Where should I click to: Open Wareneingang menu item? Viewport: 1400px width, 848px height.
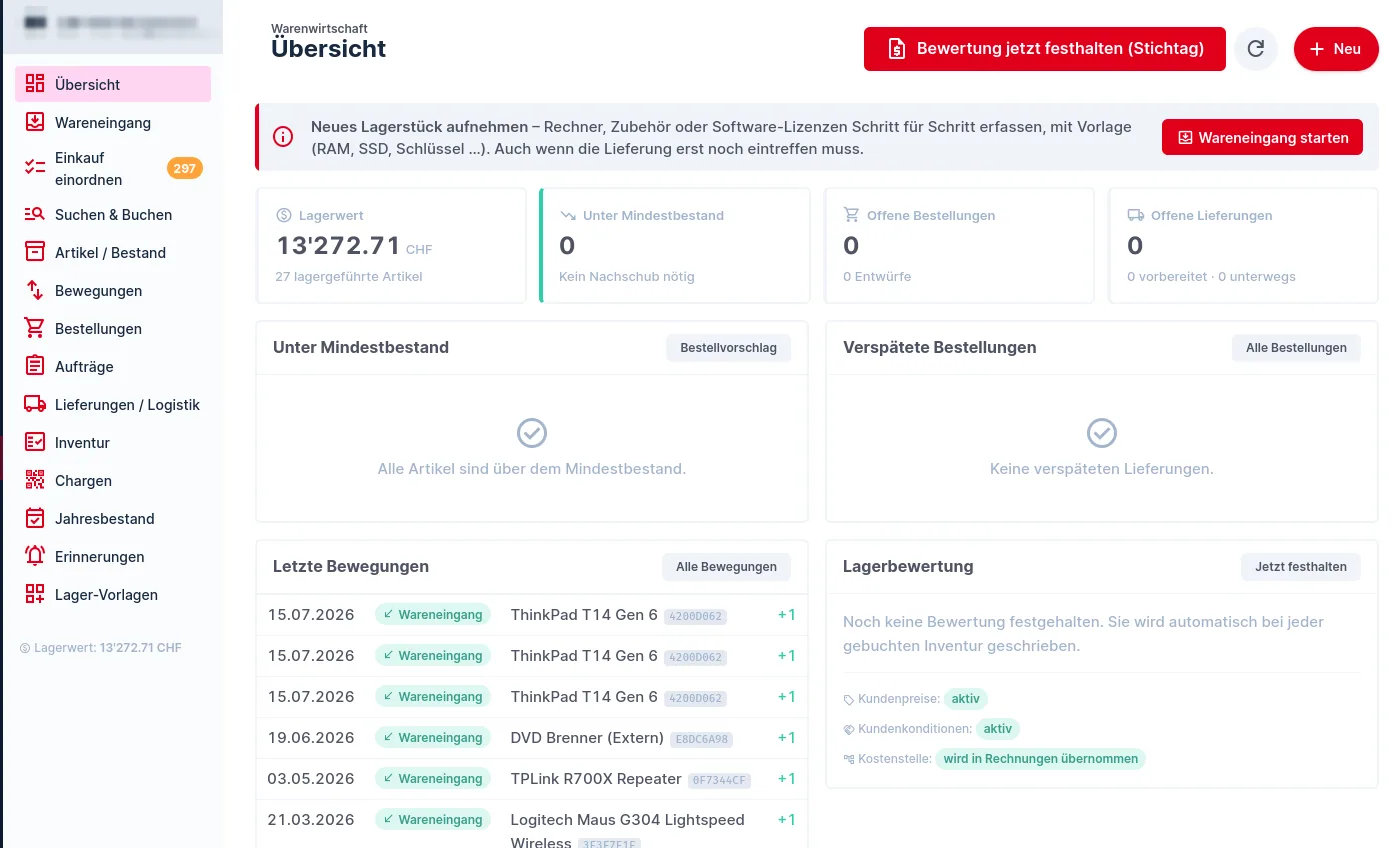point(113,122)
